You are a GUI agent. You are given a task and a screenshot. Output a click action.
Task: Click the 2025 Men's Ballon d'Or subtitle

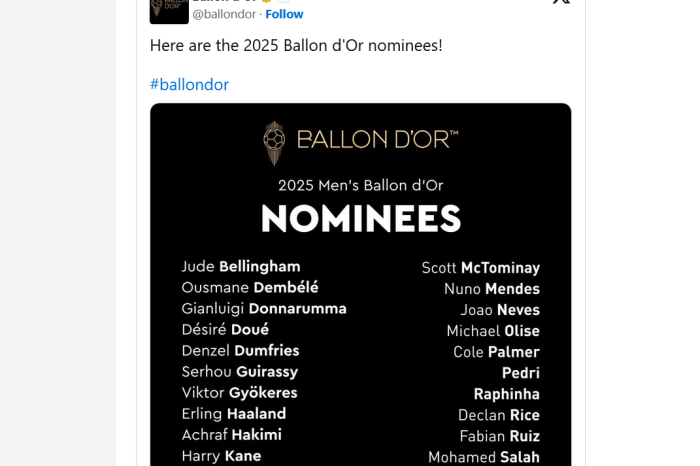click(361, 185)
